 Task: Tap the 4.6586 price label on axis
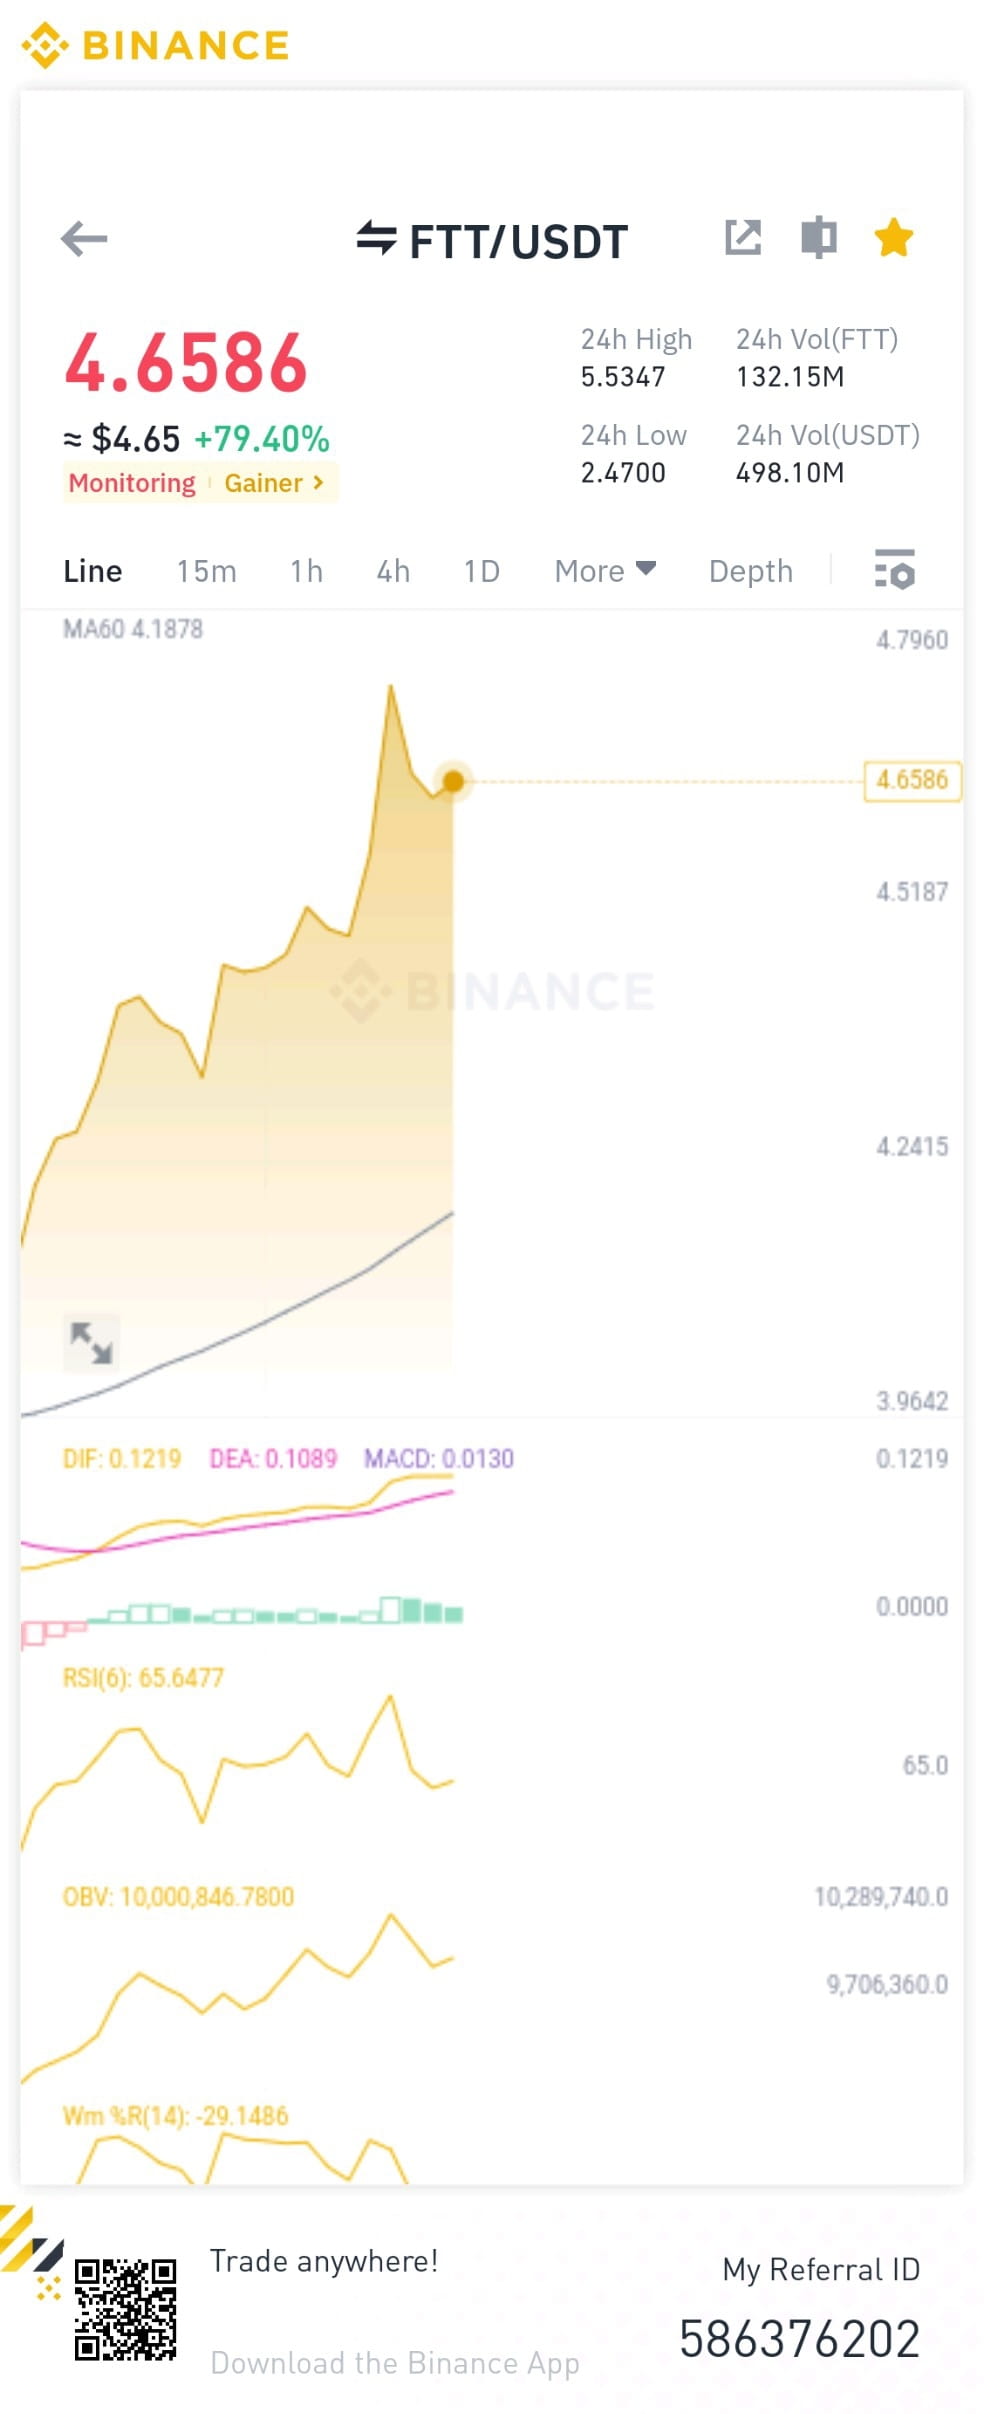(912, 780)
